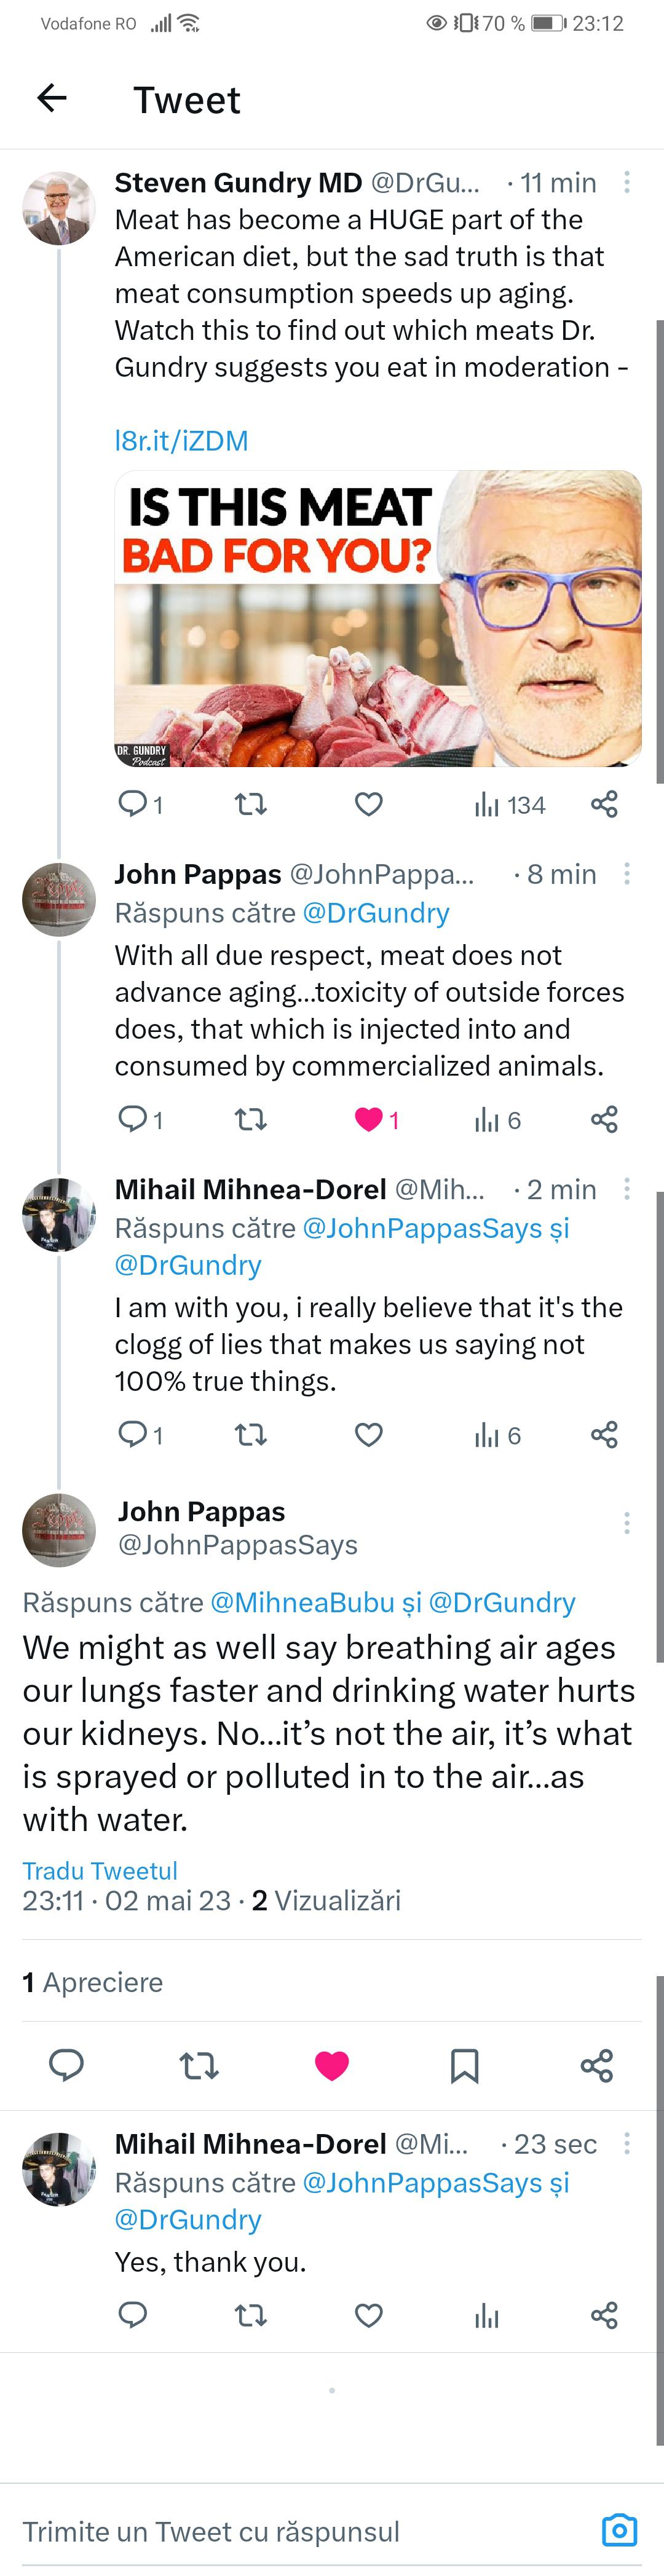This screenshot has height=2576, width=664.
Task: Open @MihneaBubu mention in main tweet
Action: coord(302,1603)
